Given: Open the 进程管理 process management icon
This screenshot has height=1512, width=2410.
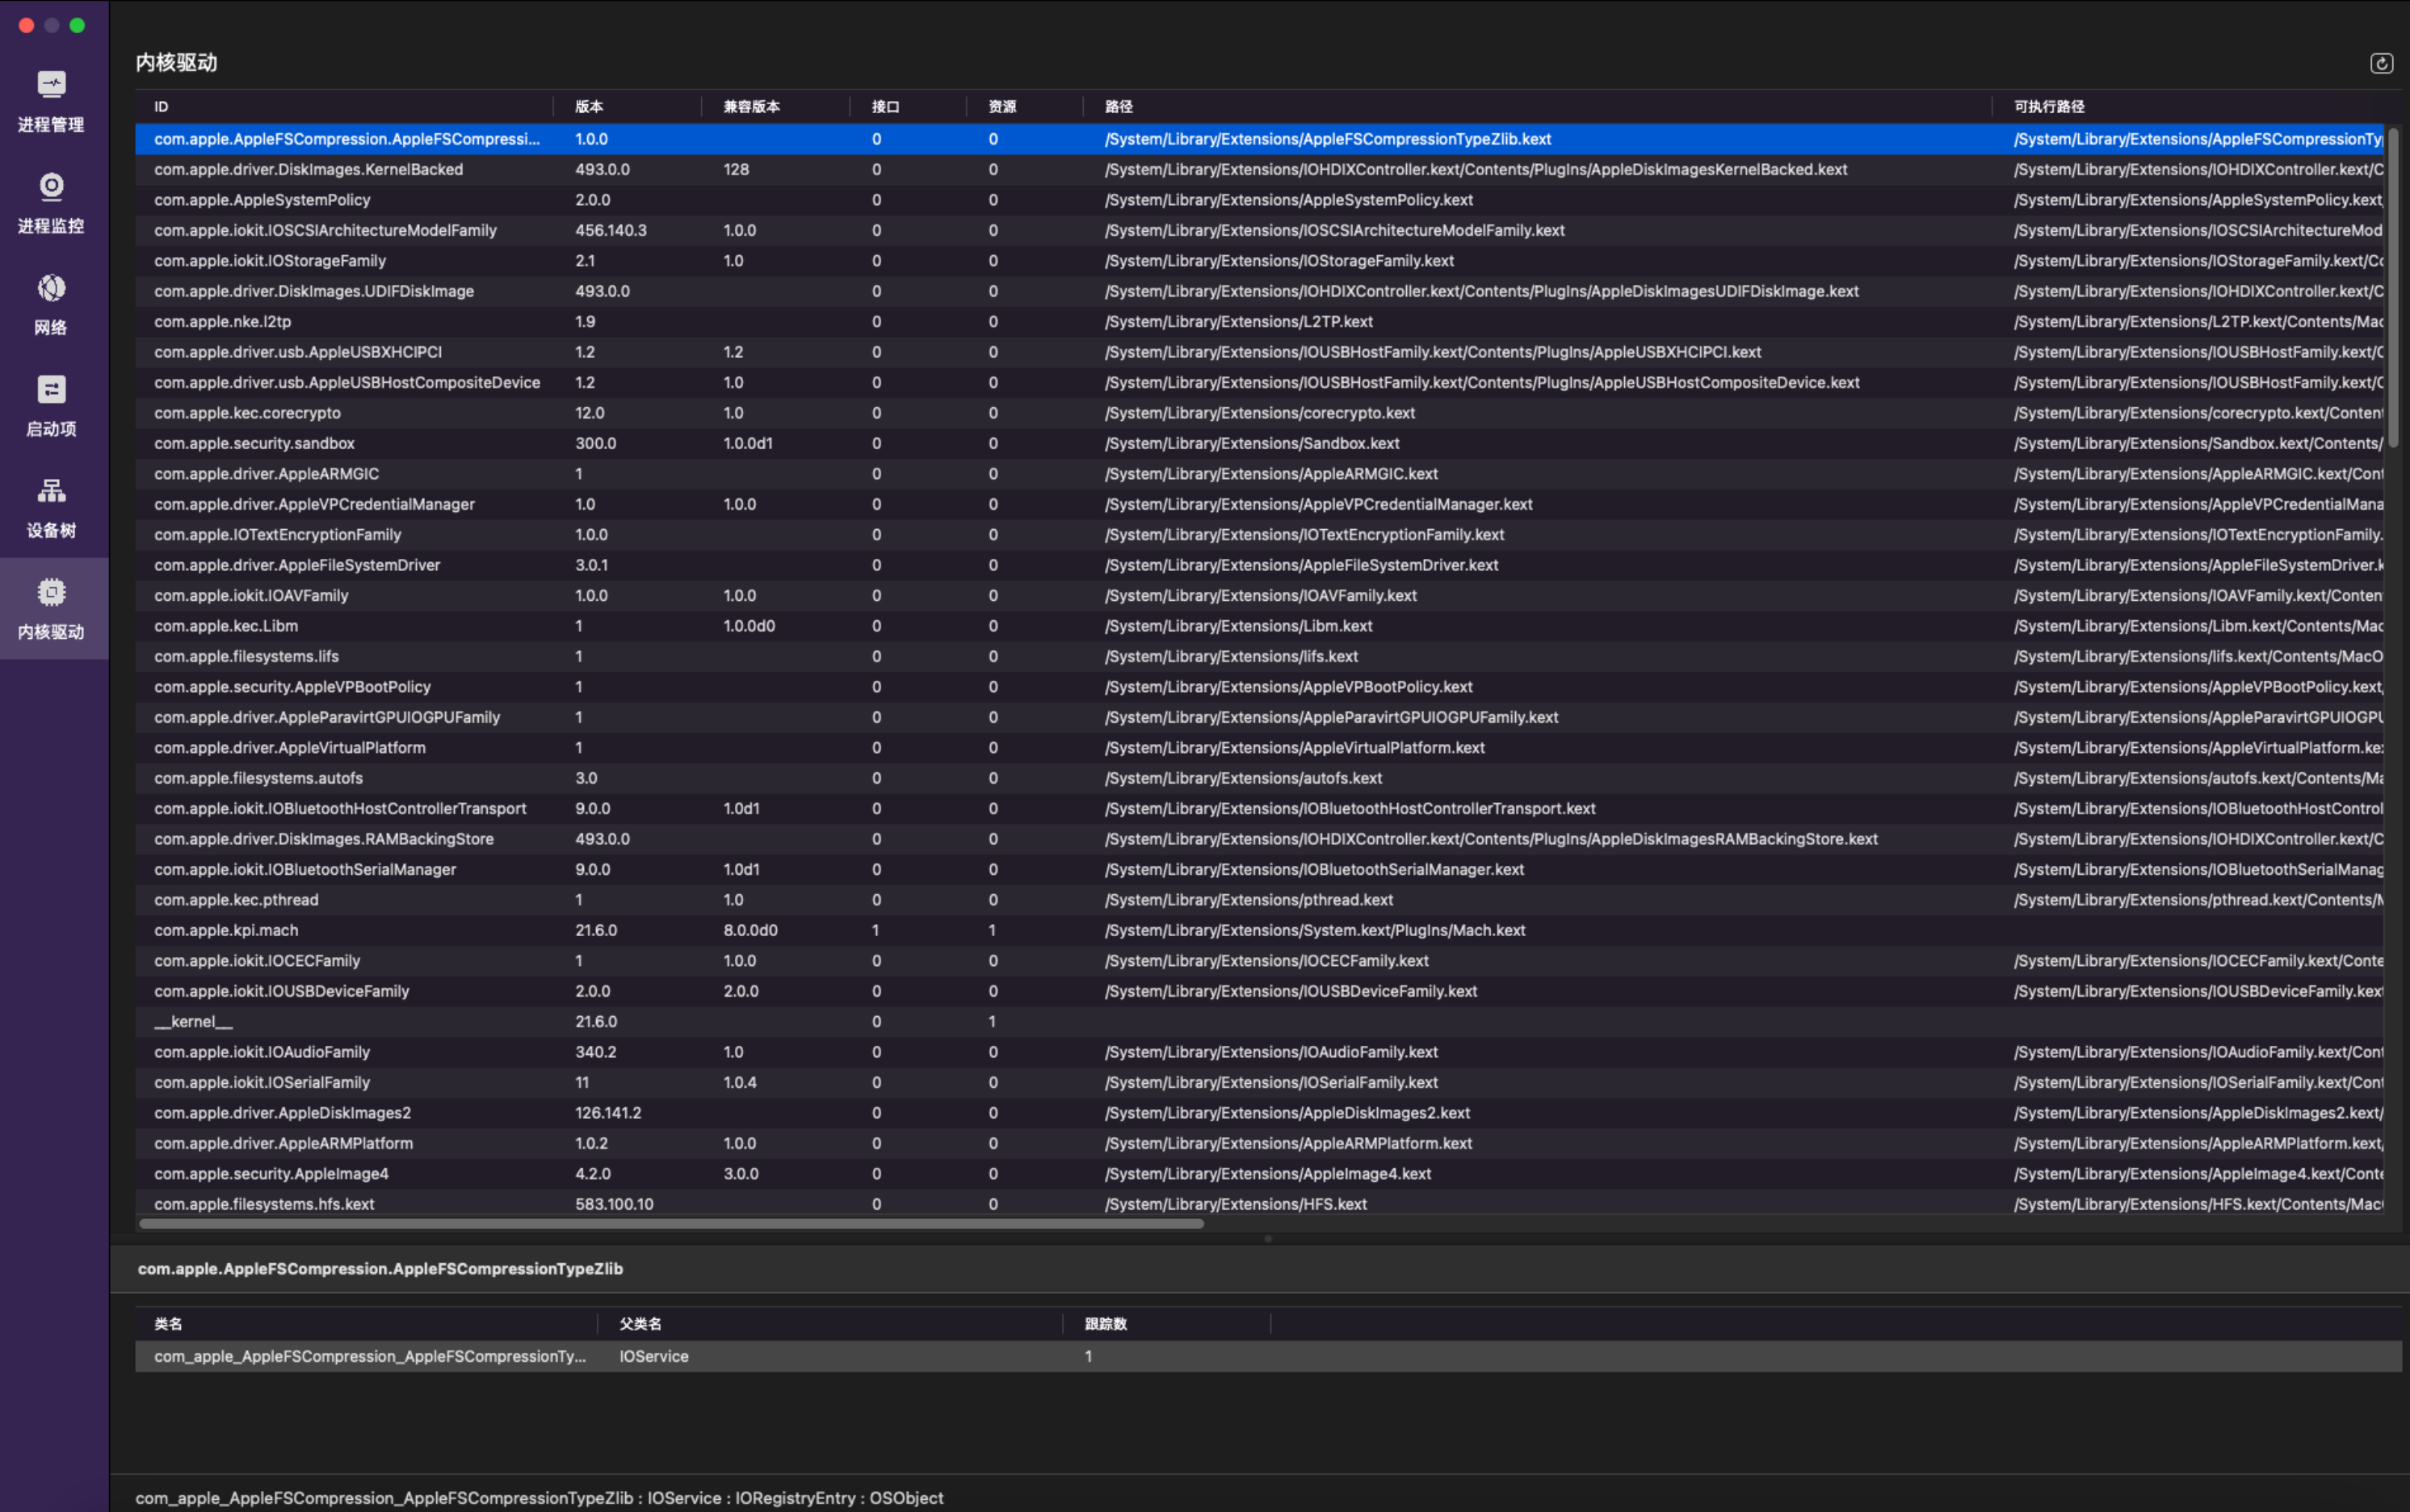Looking at the screenshot, I should click(51, 85).
